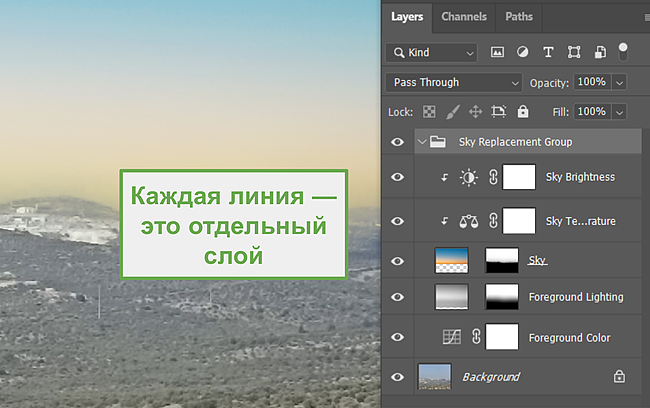Open the Layers panel menu icon
Screen dimensions: 650x408
pos(647,17)
